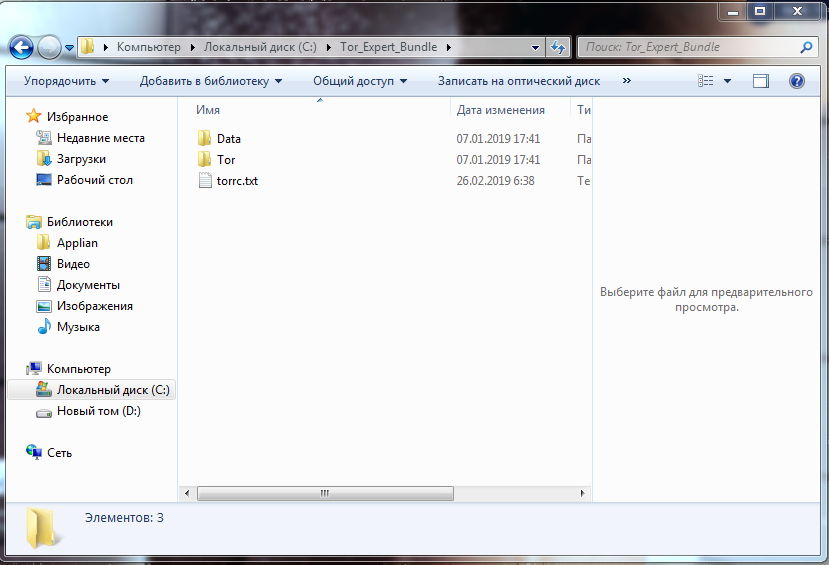
Task: Click the Избранное star icon
Action: click(x=34, y=116)
